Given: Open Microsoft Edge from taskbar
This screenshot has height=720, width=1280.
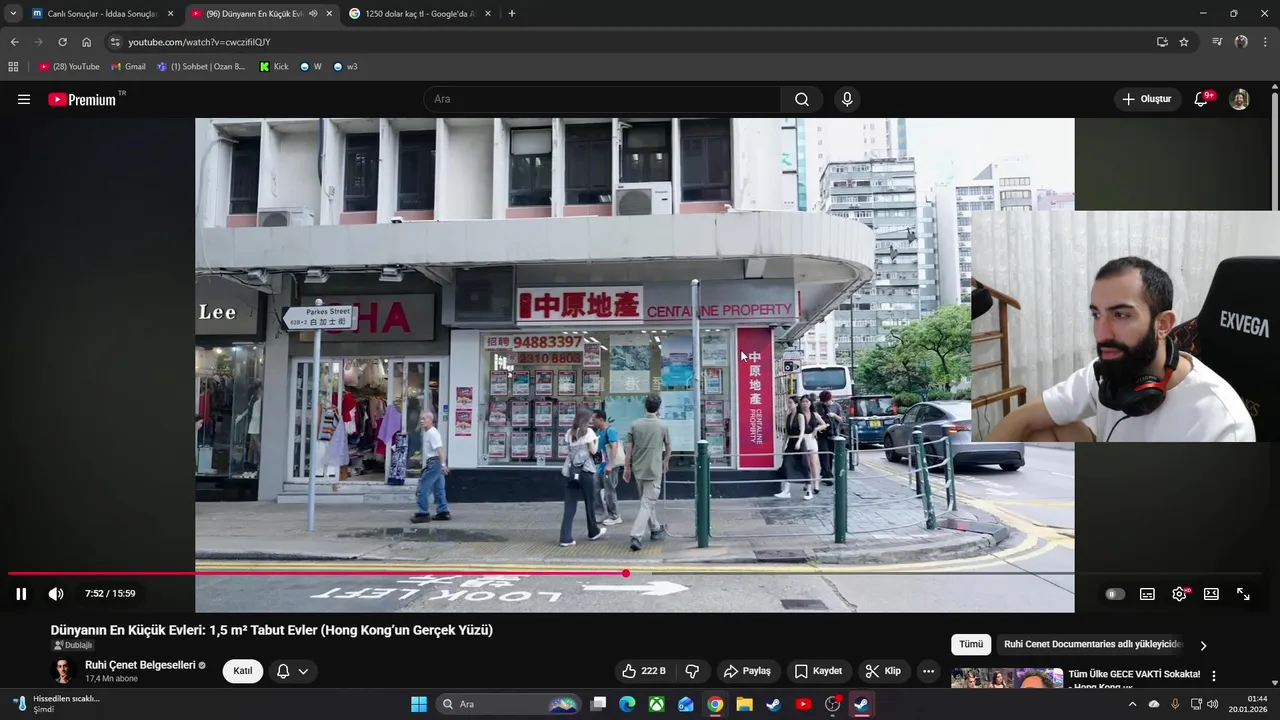Looking at the screenshot, I should tap(627, 704).
